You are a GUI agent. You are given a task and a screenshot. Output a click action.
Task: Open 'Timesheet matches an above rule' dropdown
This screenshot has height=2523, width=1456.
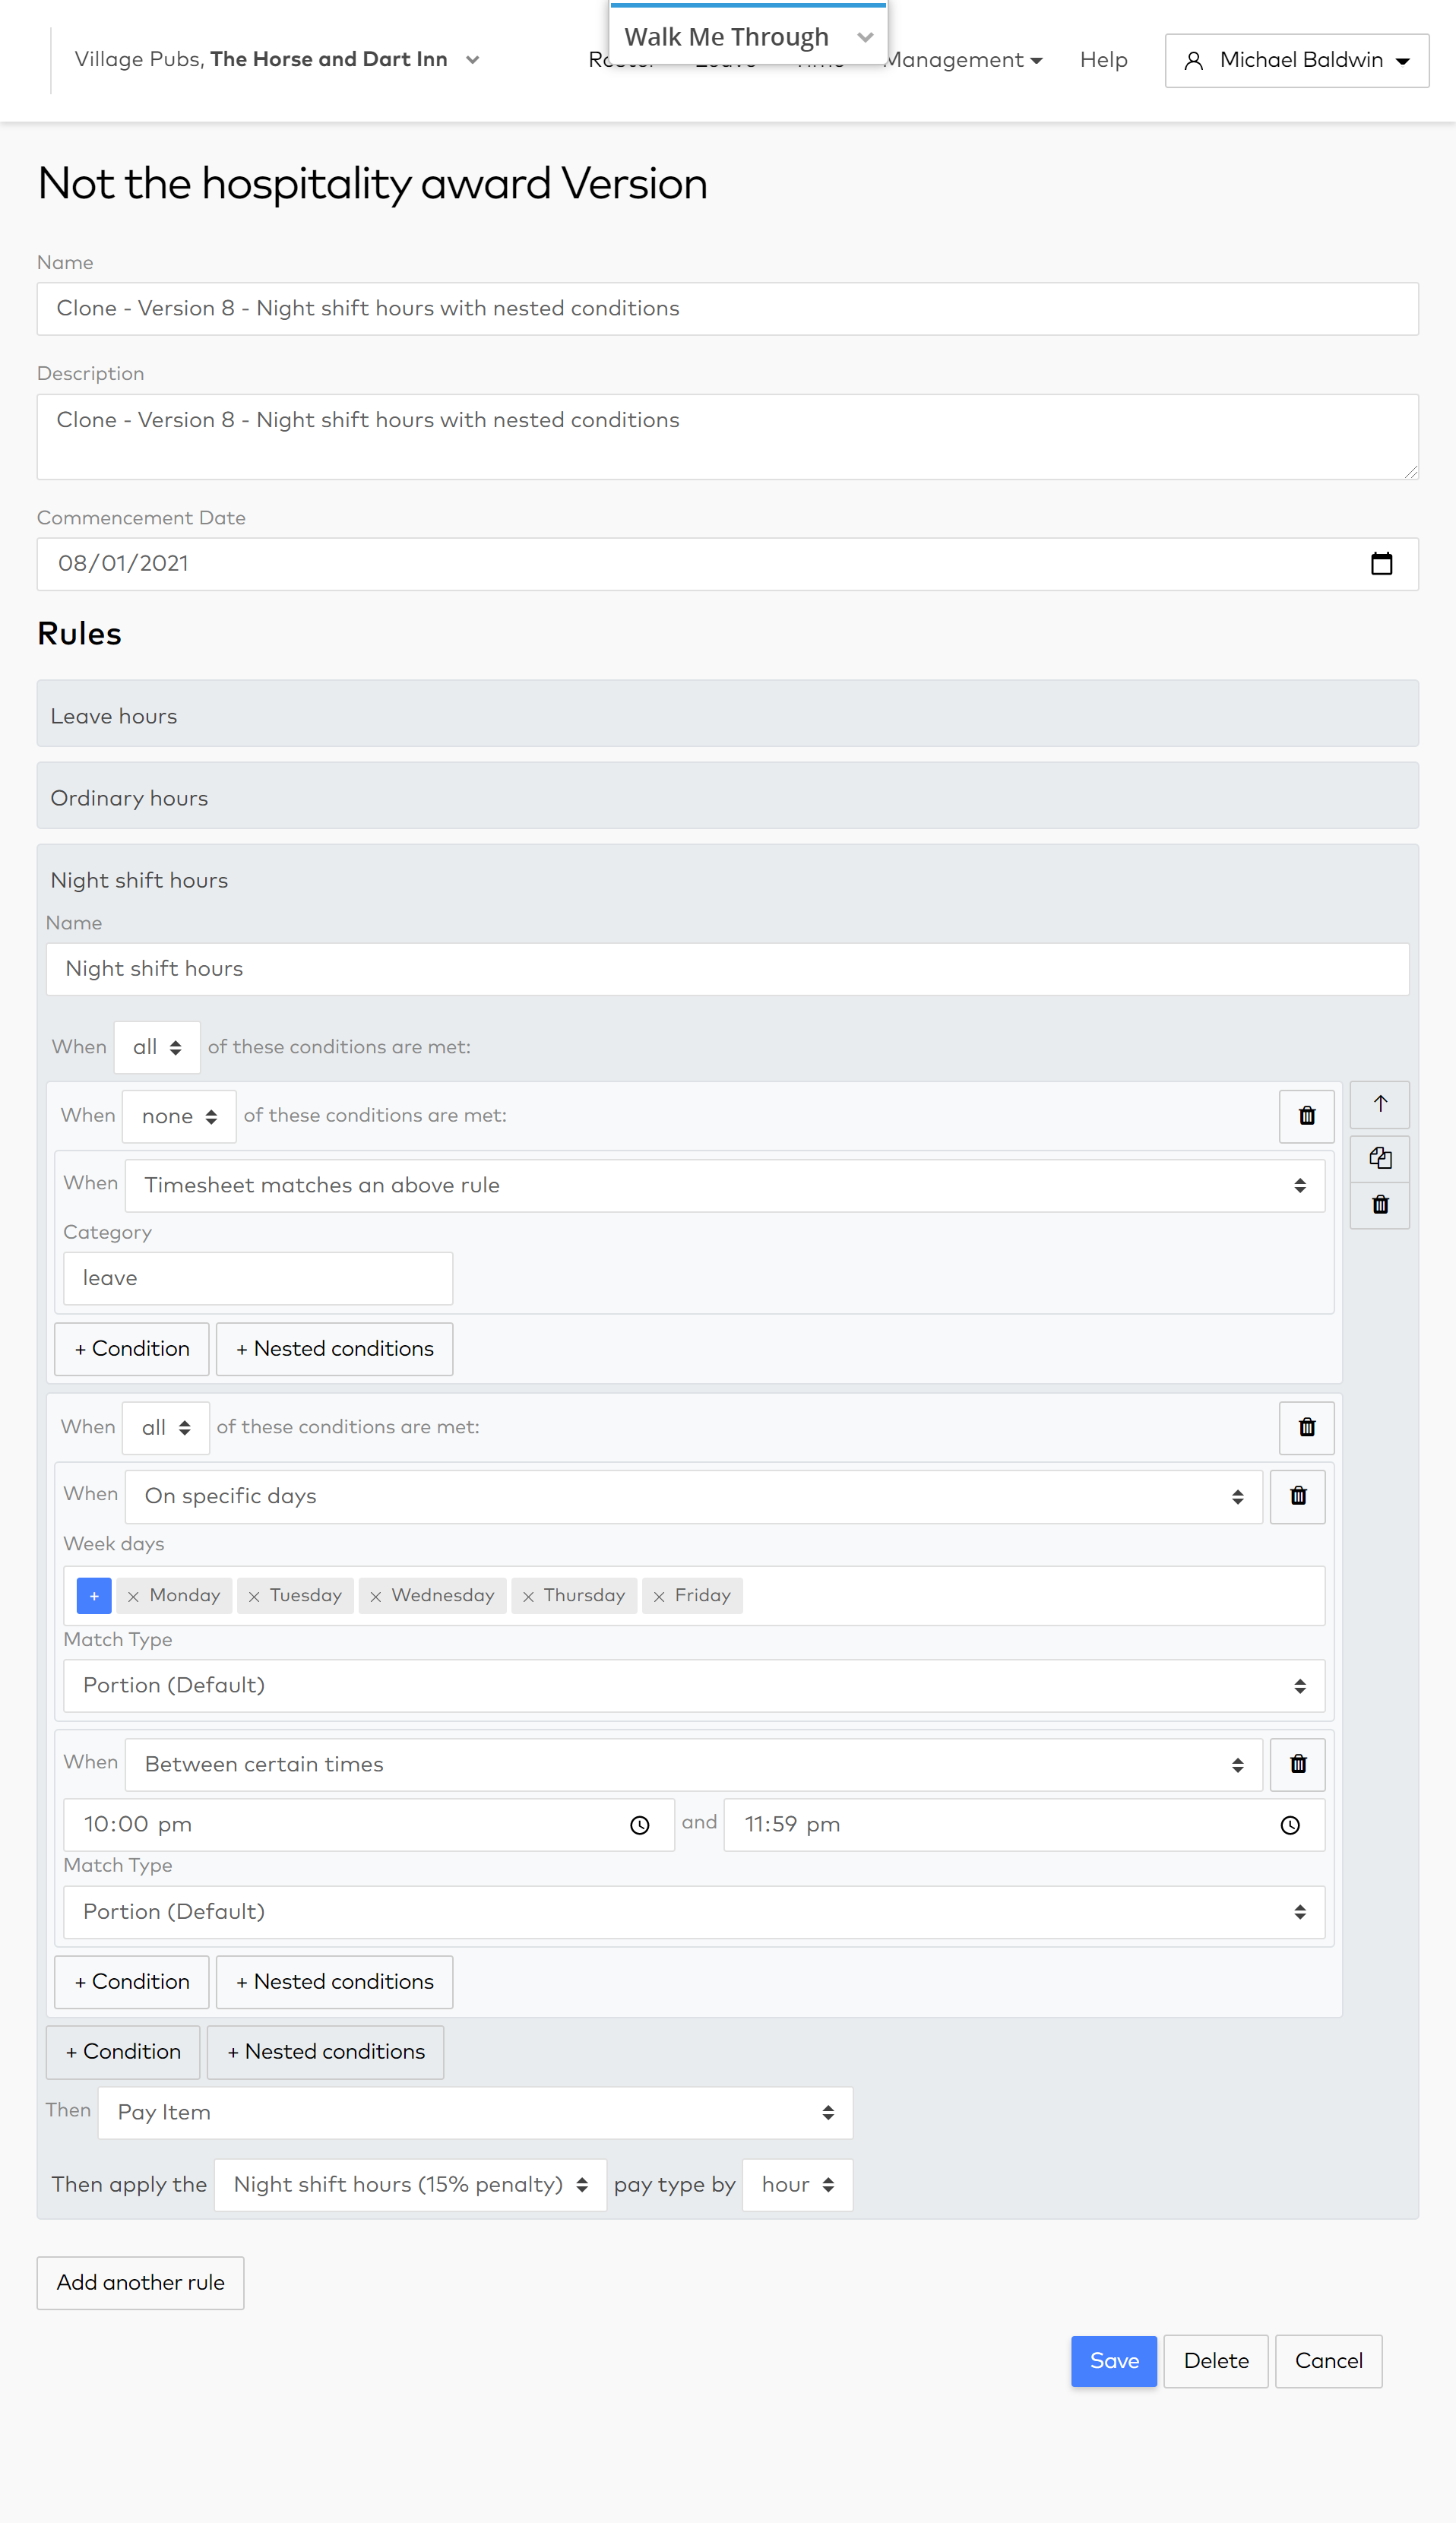[725, 1186]
